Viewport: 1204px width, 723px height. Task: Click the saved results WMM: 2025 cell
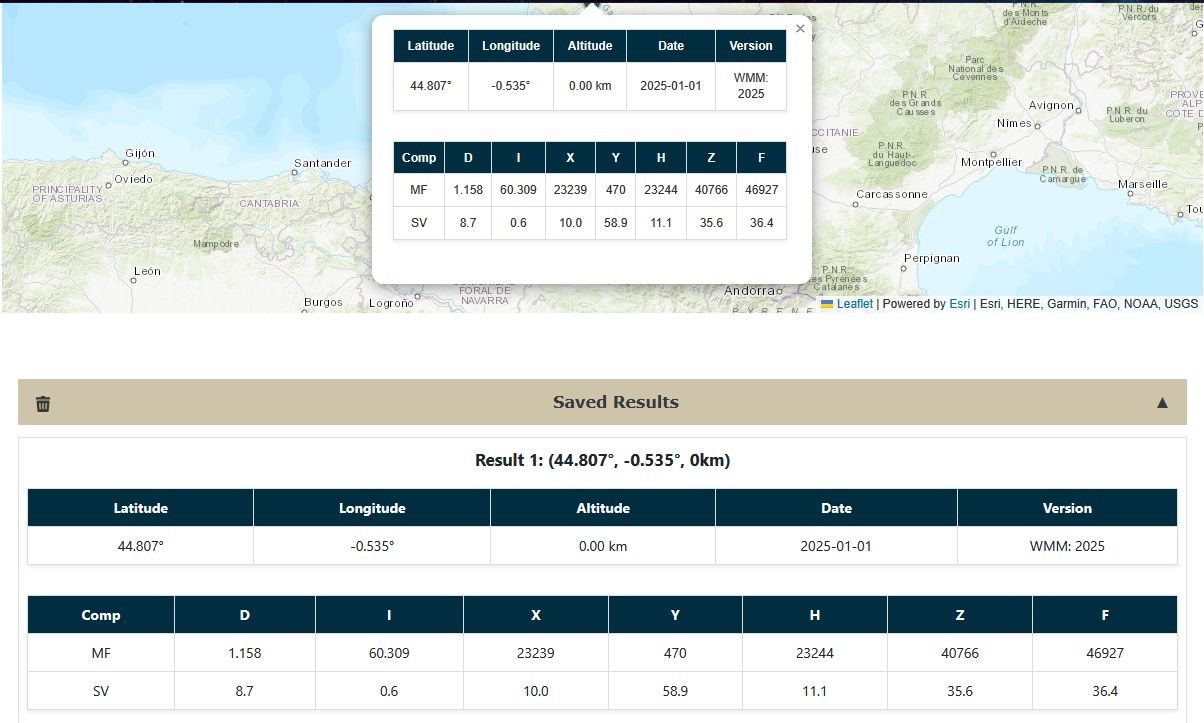[x=1067, y=546]
